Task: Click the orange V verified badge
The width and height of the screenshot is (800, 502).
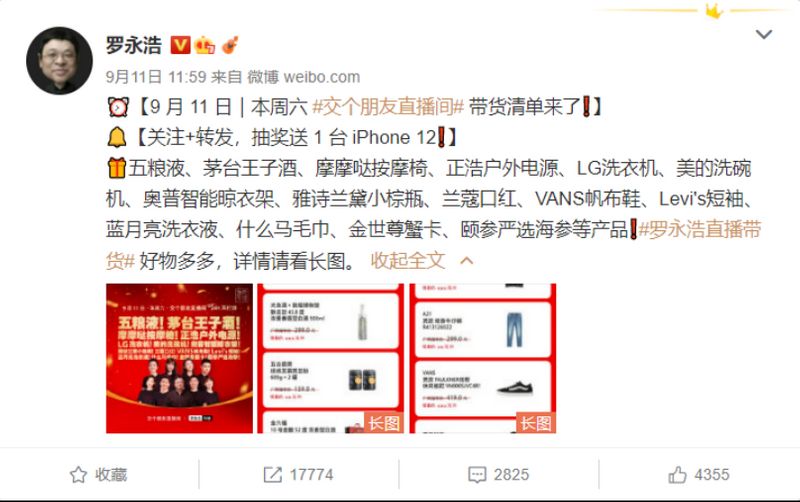Action: click(180, 45)
